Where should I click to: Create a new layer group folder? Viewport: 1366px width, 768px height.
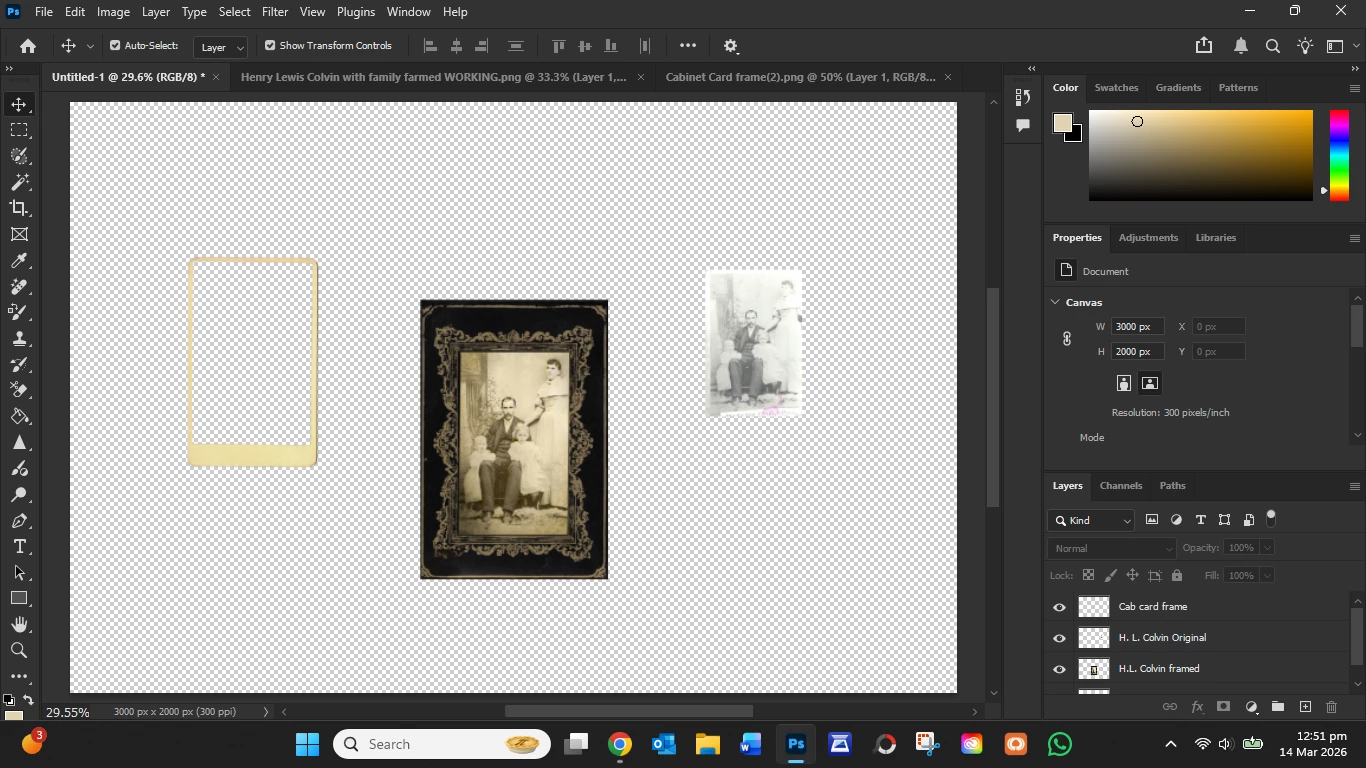(1278, 707)
